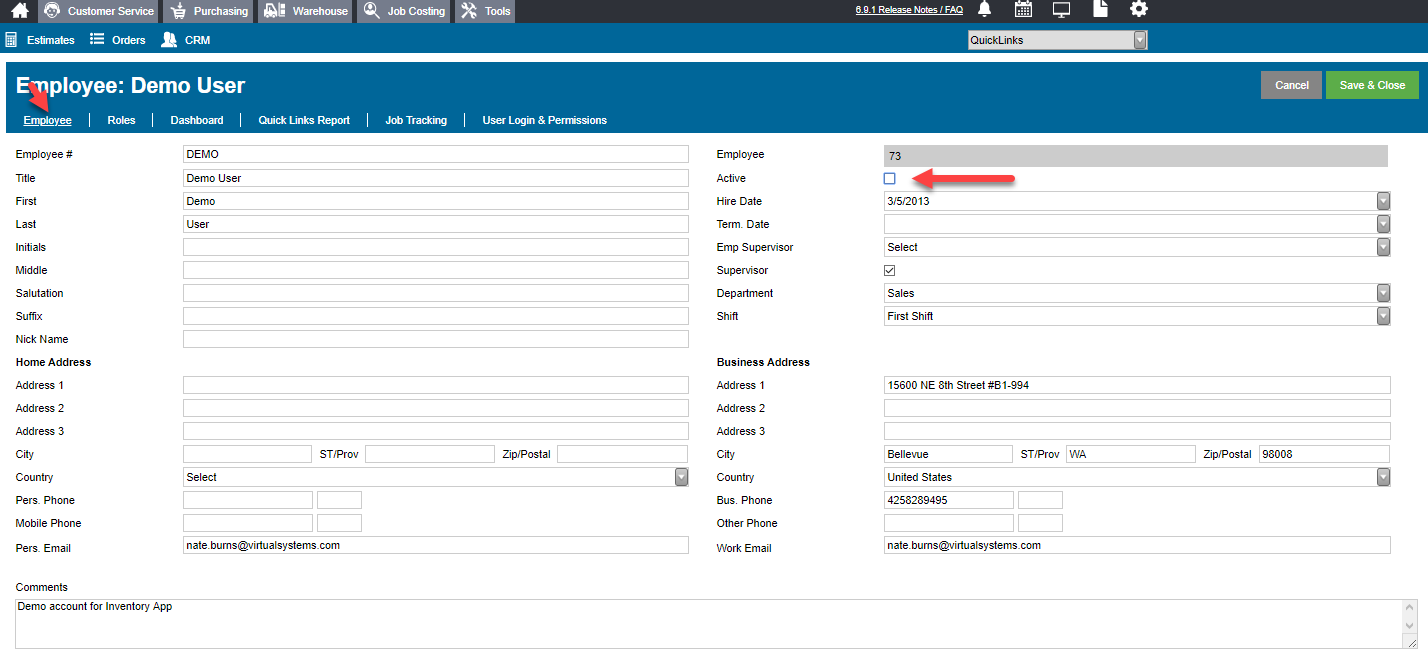Open the Department dropdown

click(x=1137, y=293)
